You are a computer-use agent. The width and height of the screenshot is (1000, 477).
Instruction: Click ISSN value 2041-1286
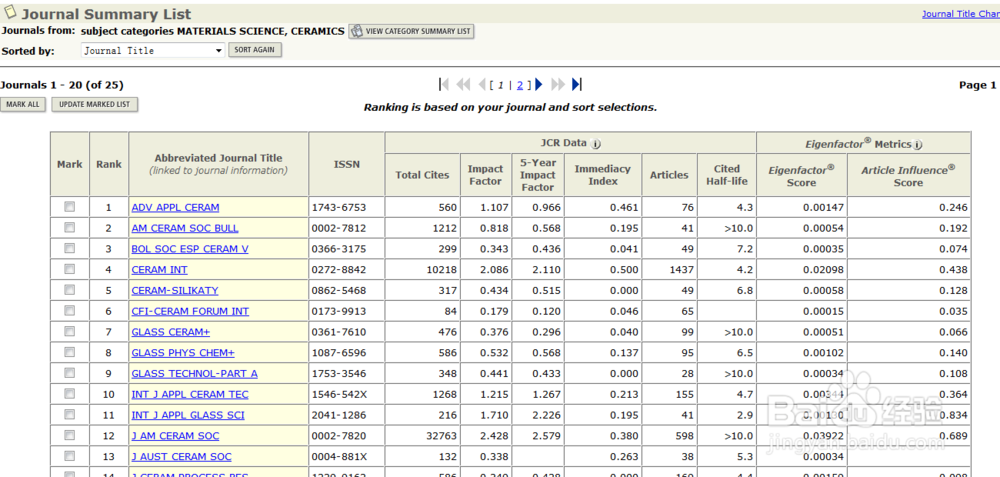click(x=339, y=415)
